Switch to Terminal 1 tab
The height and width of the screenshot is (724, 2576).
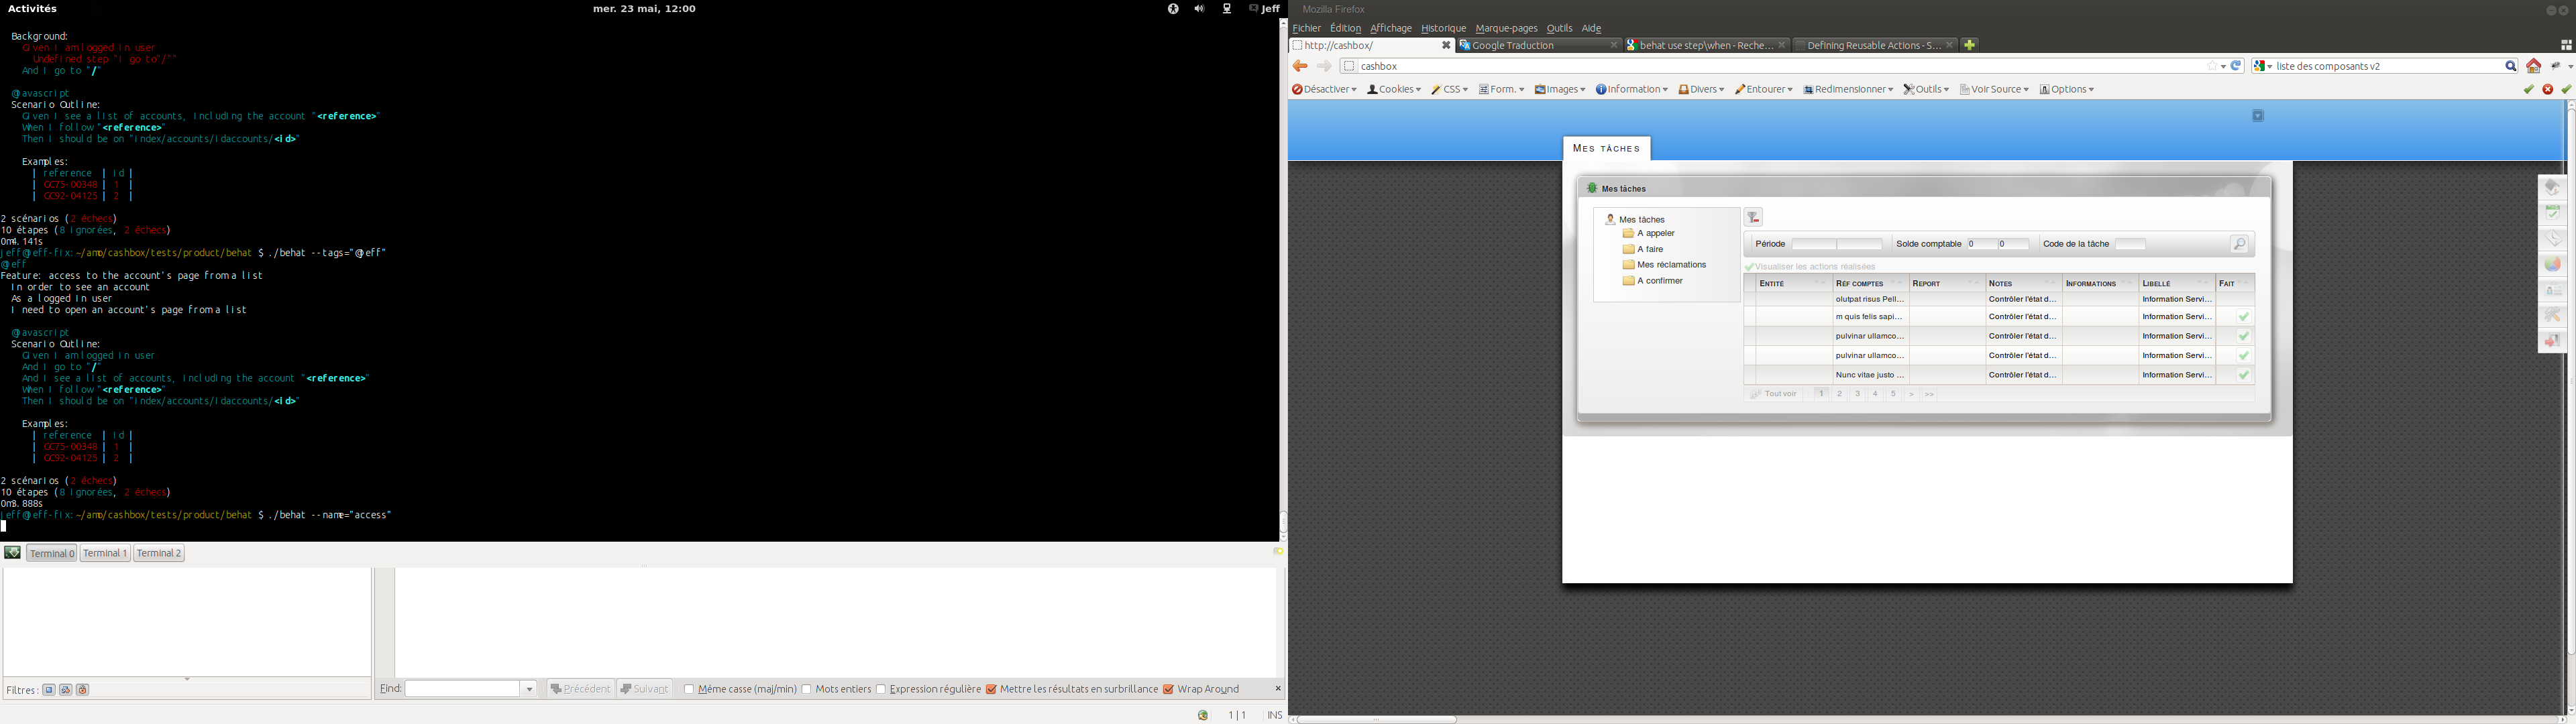[105, 553]
